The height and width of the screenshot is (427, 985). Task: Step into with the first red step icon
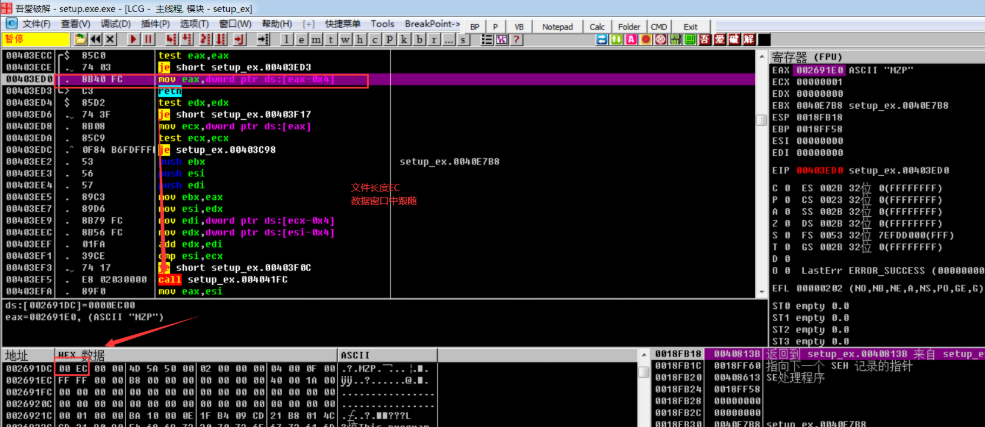click(x=170, y=39)
